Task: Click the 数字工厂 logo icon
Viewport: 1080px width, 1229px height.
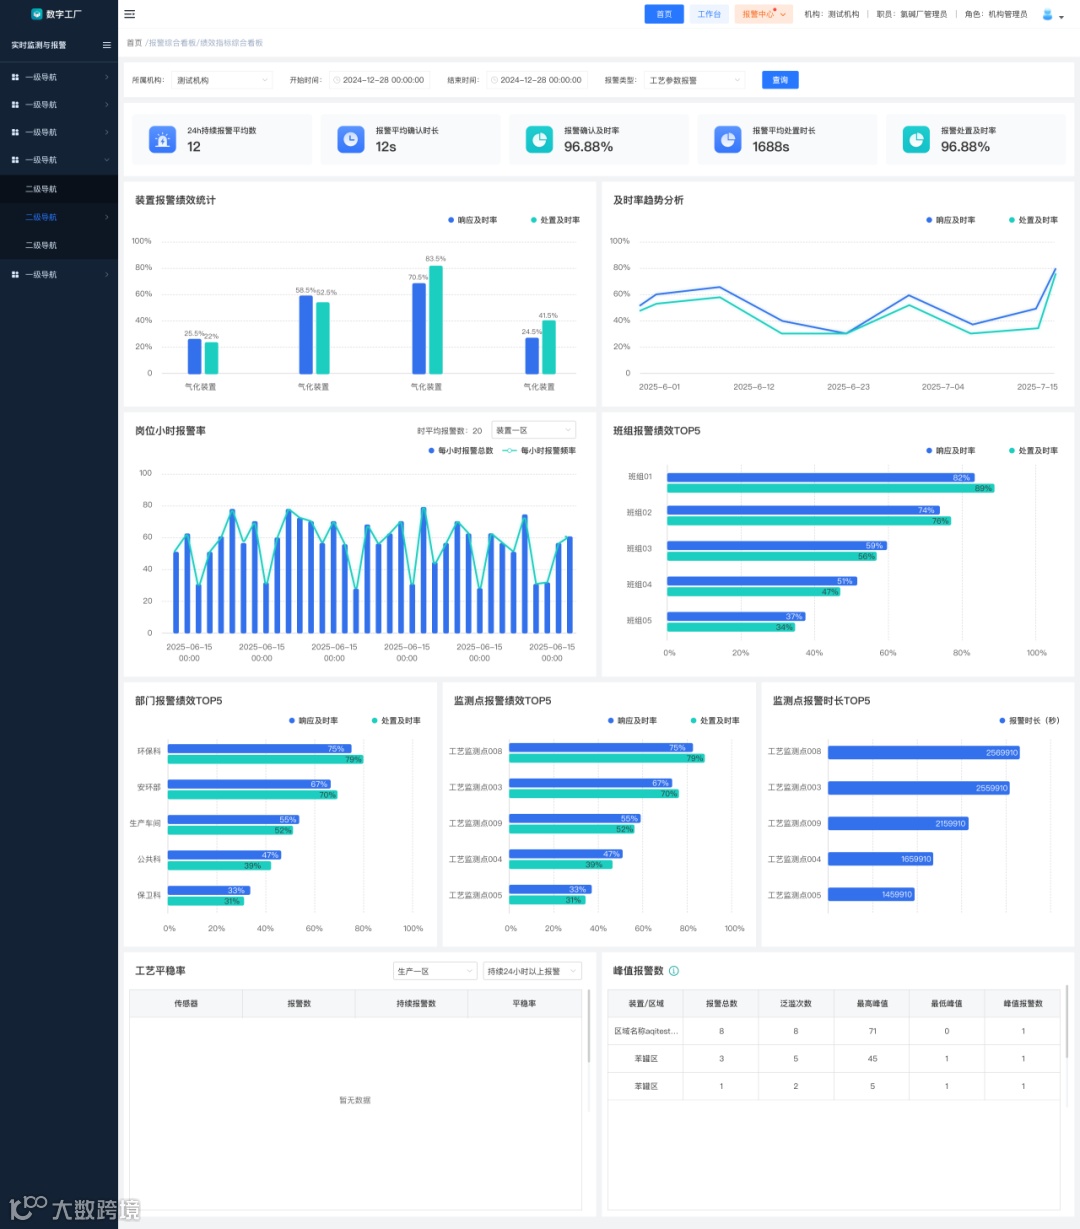Action: coord(37,14)
